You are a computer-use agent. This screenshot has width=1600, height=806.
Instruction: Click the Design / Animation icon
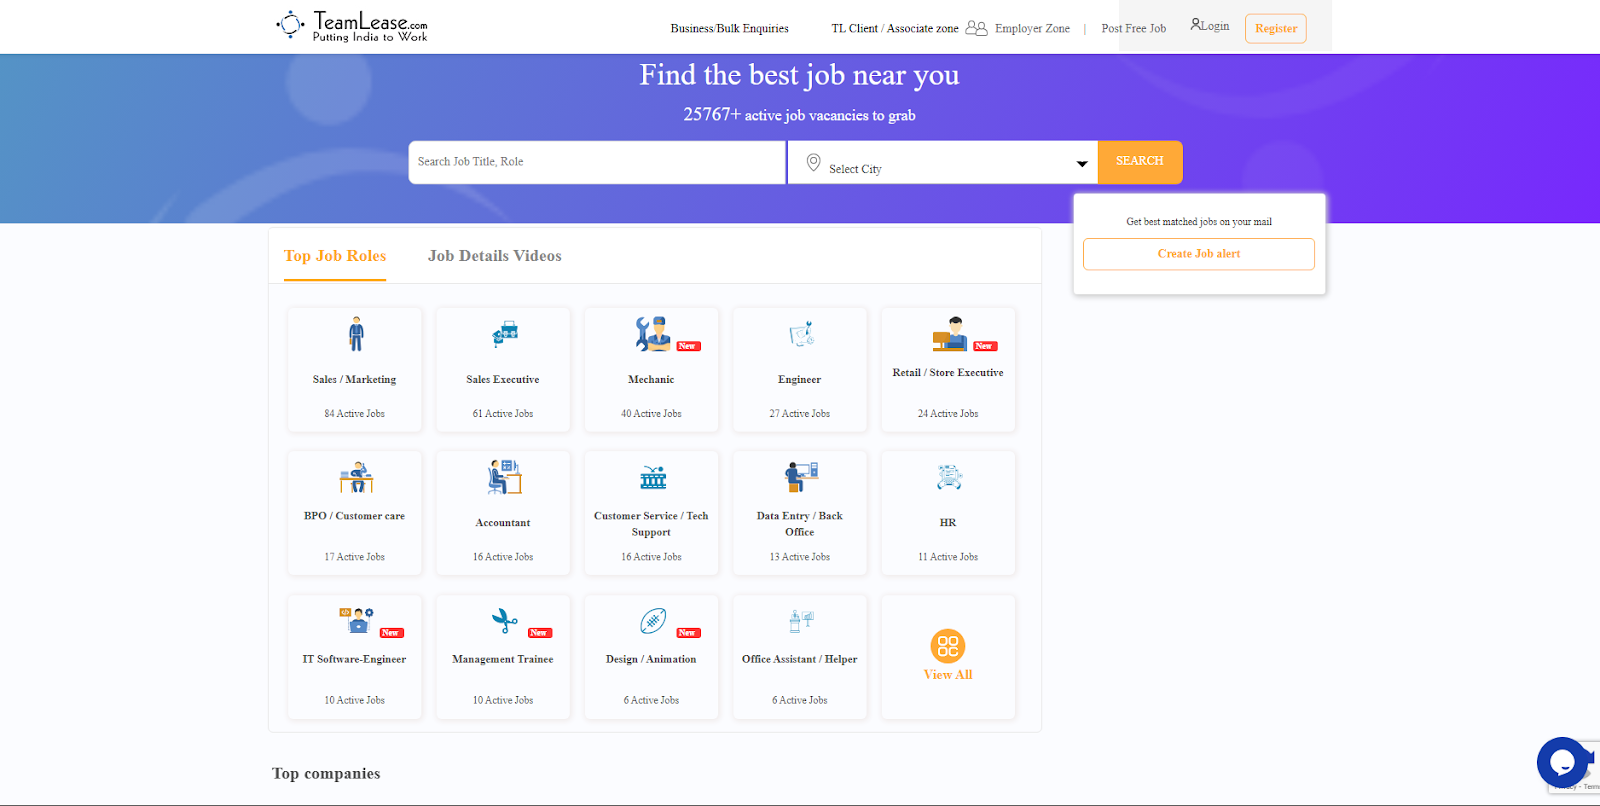653,621
